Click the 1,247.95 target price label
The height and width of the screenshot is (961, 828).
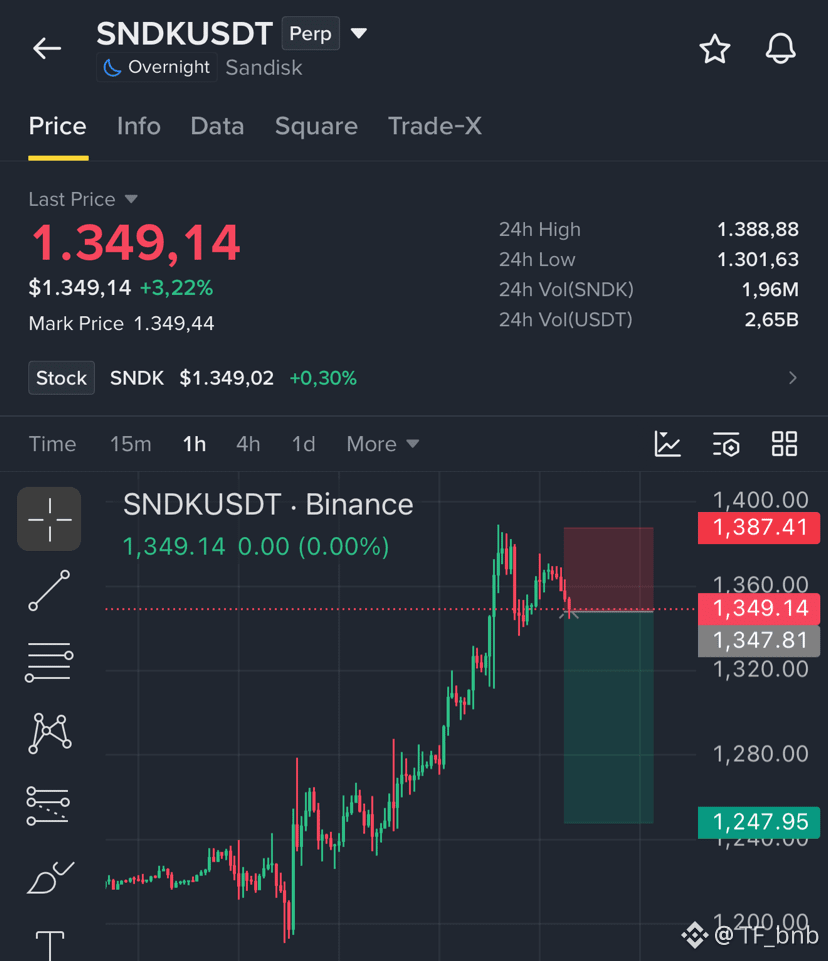point(759,822)
